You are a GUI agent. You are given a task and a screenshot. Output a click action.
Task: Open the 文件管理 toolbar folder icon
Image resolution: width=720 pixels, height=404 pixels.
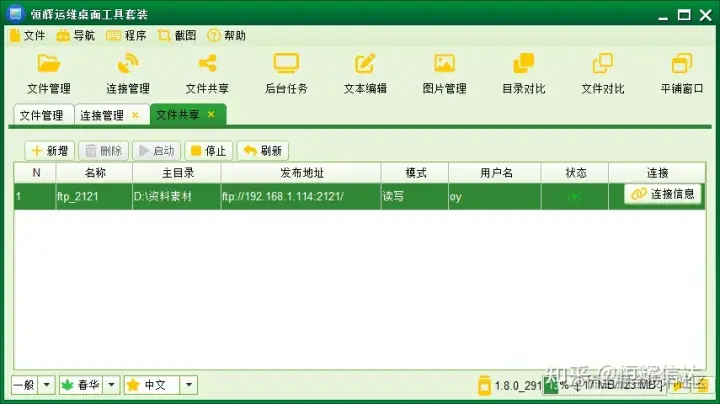[x=49, y=64]
